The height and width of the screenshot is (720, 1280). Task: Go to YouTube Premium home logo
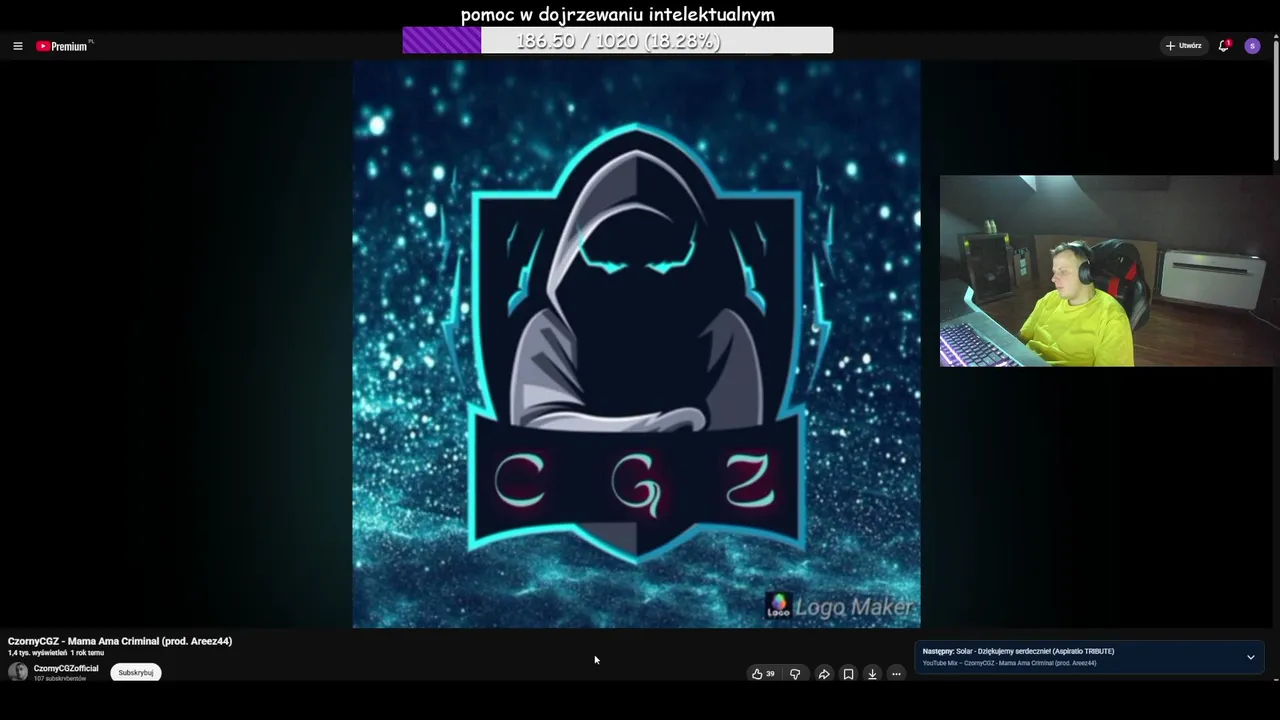tap(64, 46)
